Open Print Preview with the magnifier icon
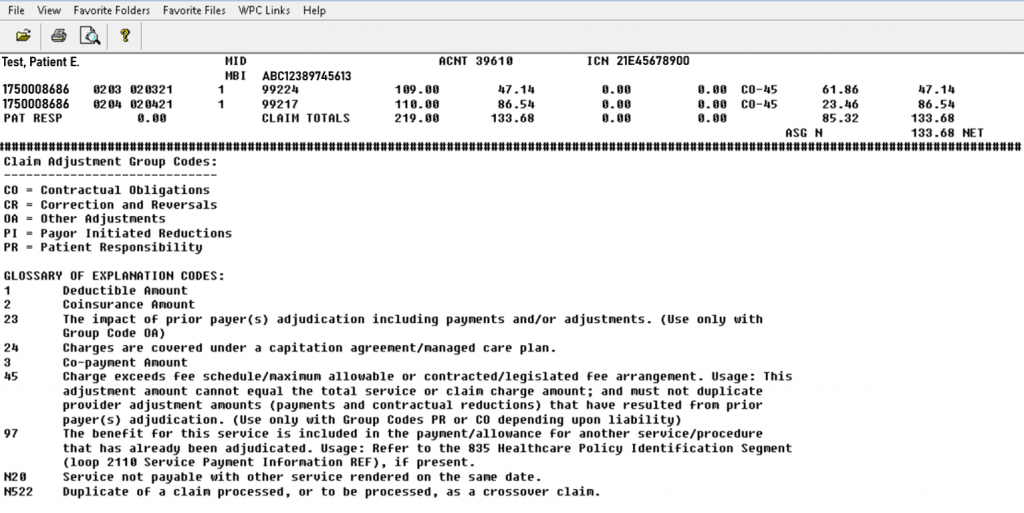Image resolution: width=1024 pixels, height=513 pixels. coord(90,36)
